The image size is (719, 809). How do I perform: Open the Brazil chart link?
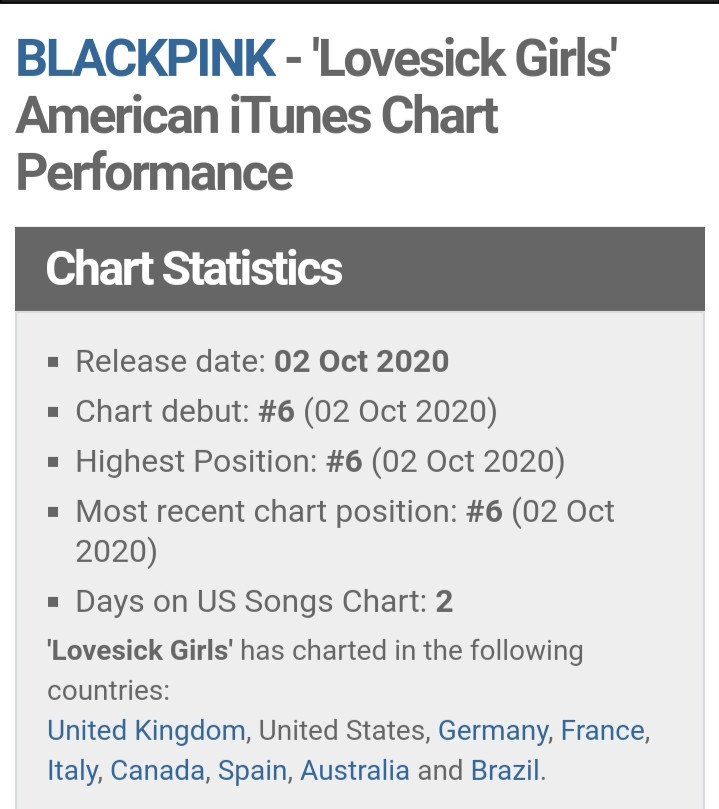505,770
